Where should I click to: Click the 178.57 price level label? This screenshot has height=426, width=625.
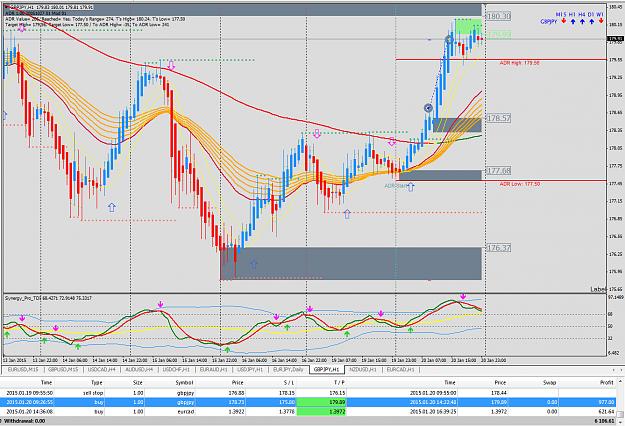coord(499,118)
